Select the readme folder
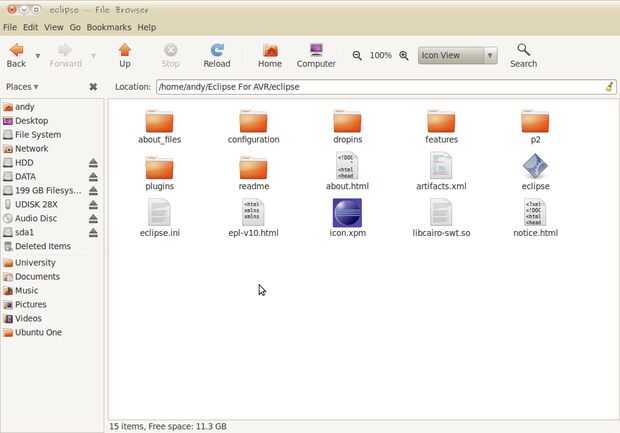Screen dimensions: 620x433 (253, 174)
